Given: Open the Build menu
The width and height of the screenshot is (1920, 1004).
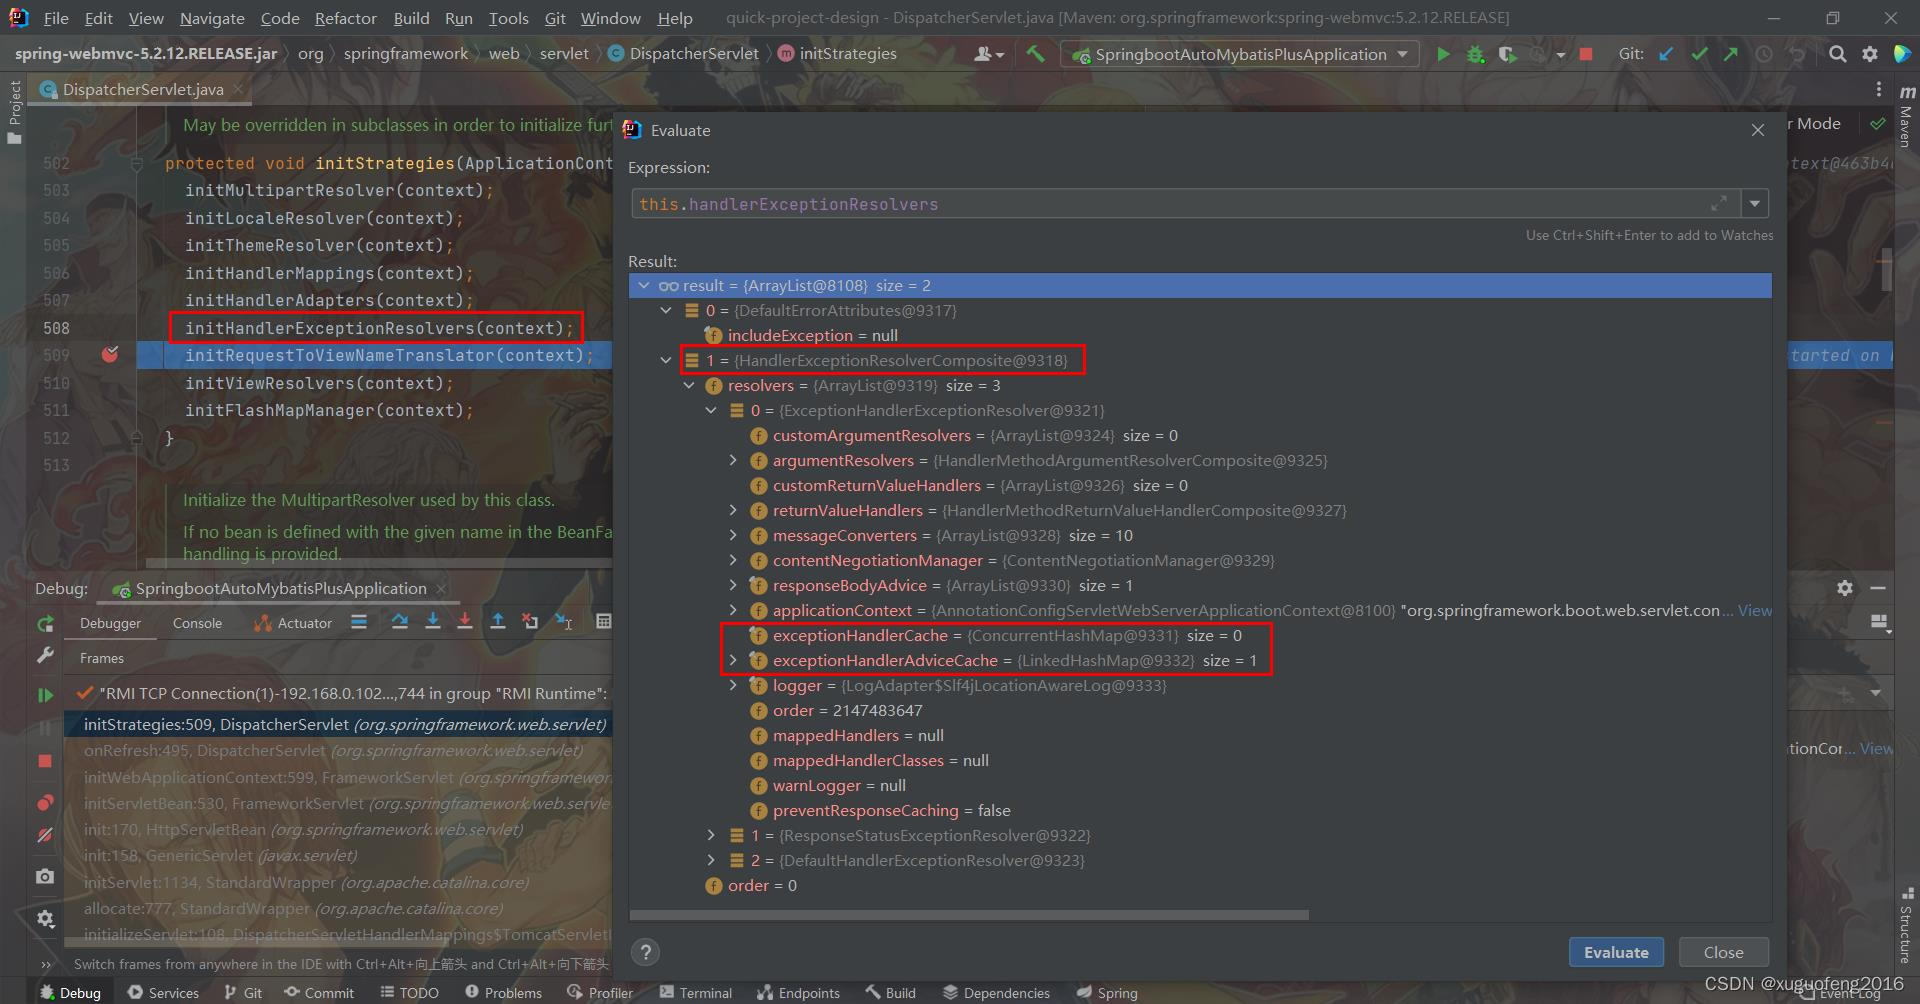Looking at the screenshot, I should point(411,18).
